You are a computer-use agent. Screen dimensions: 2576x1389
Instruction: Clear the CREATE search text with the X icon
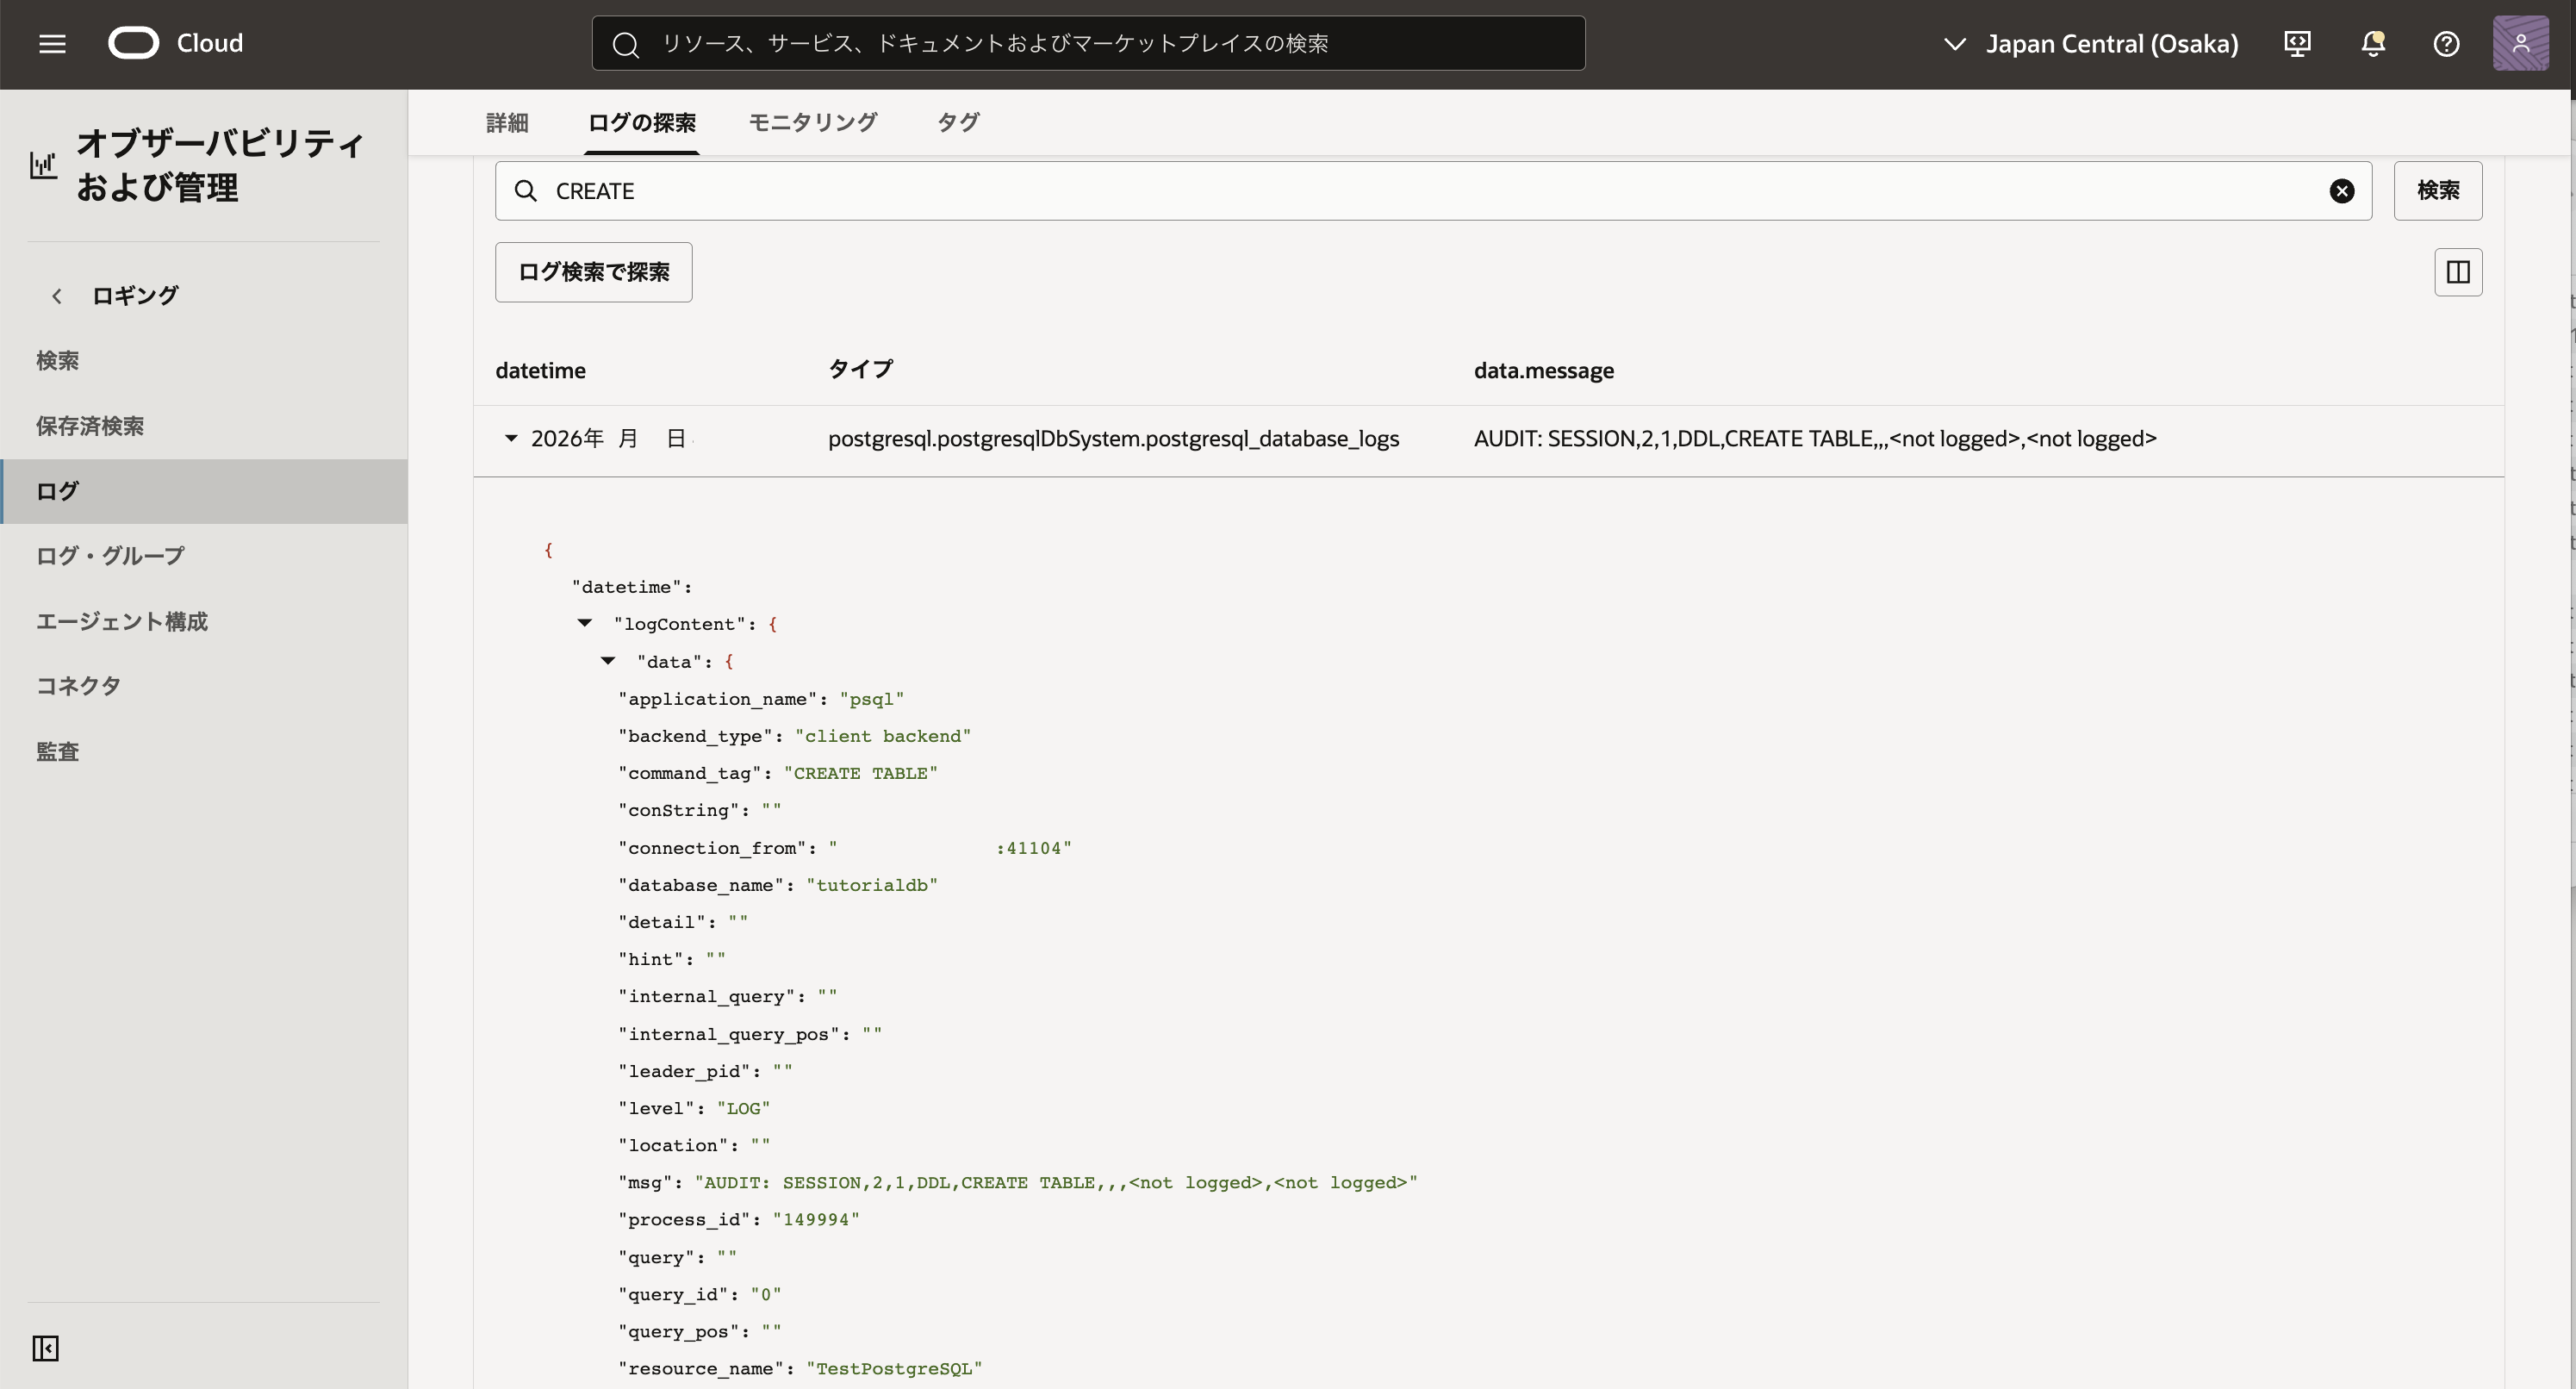2342,191
